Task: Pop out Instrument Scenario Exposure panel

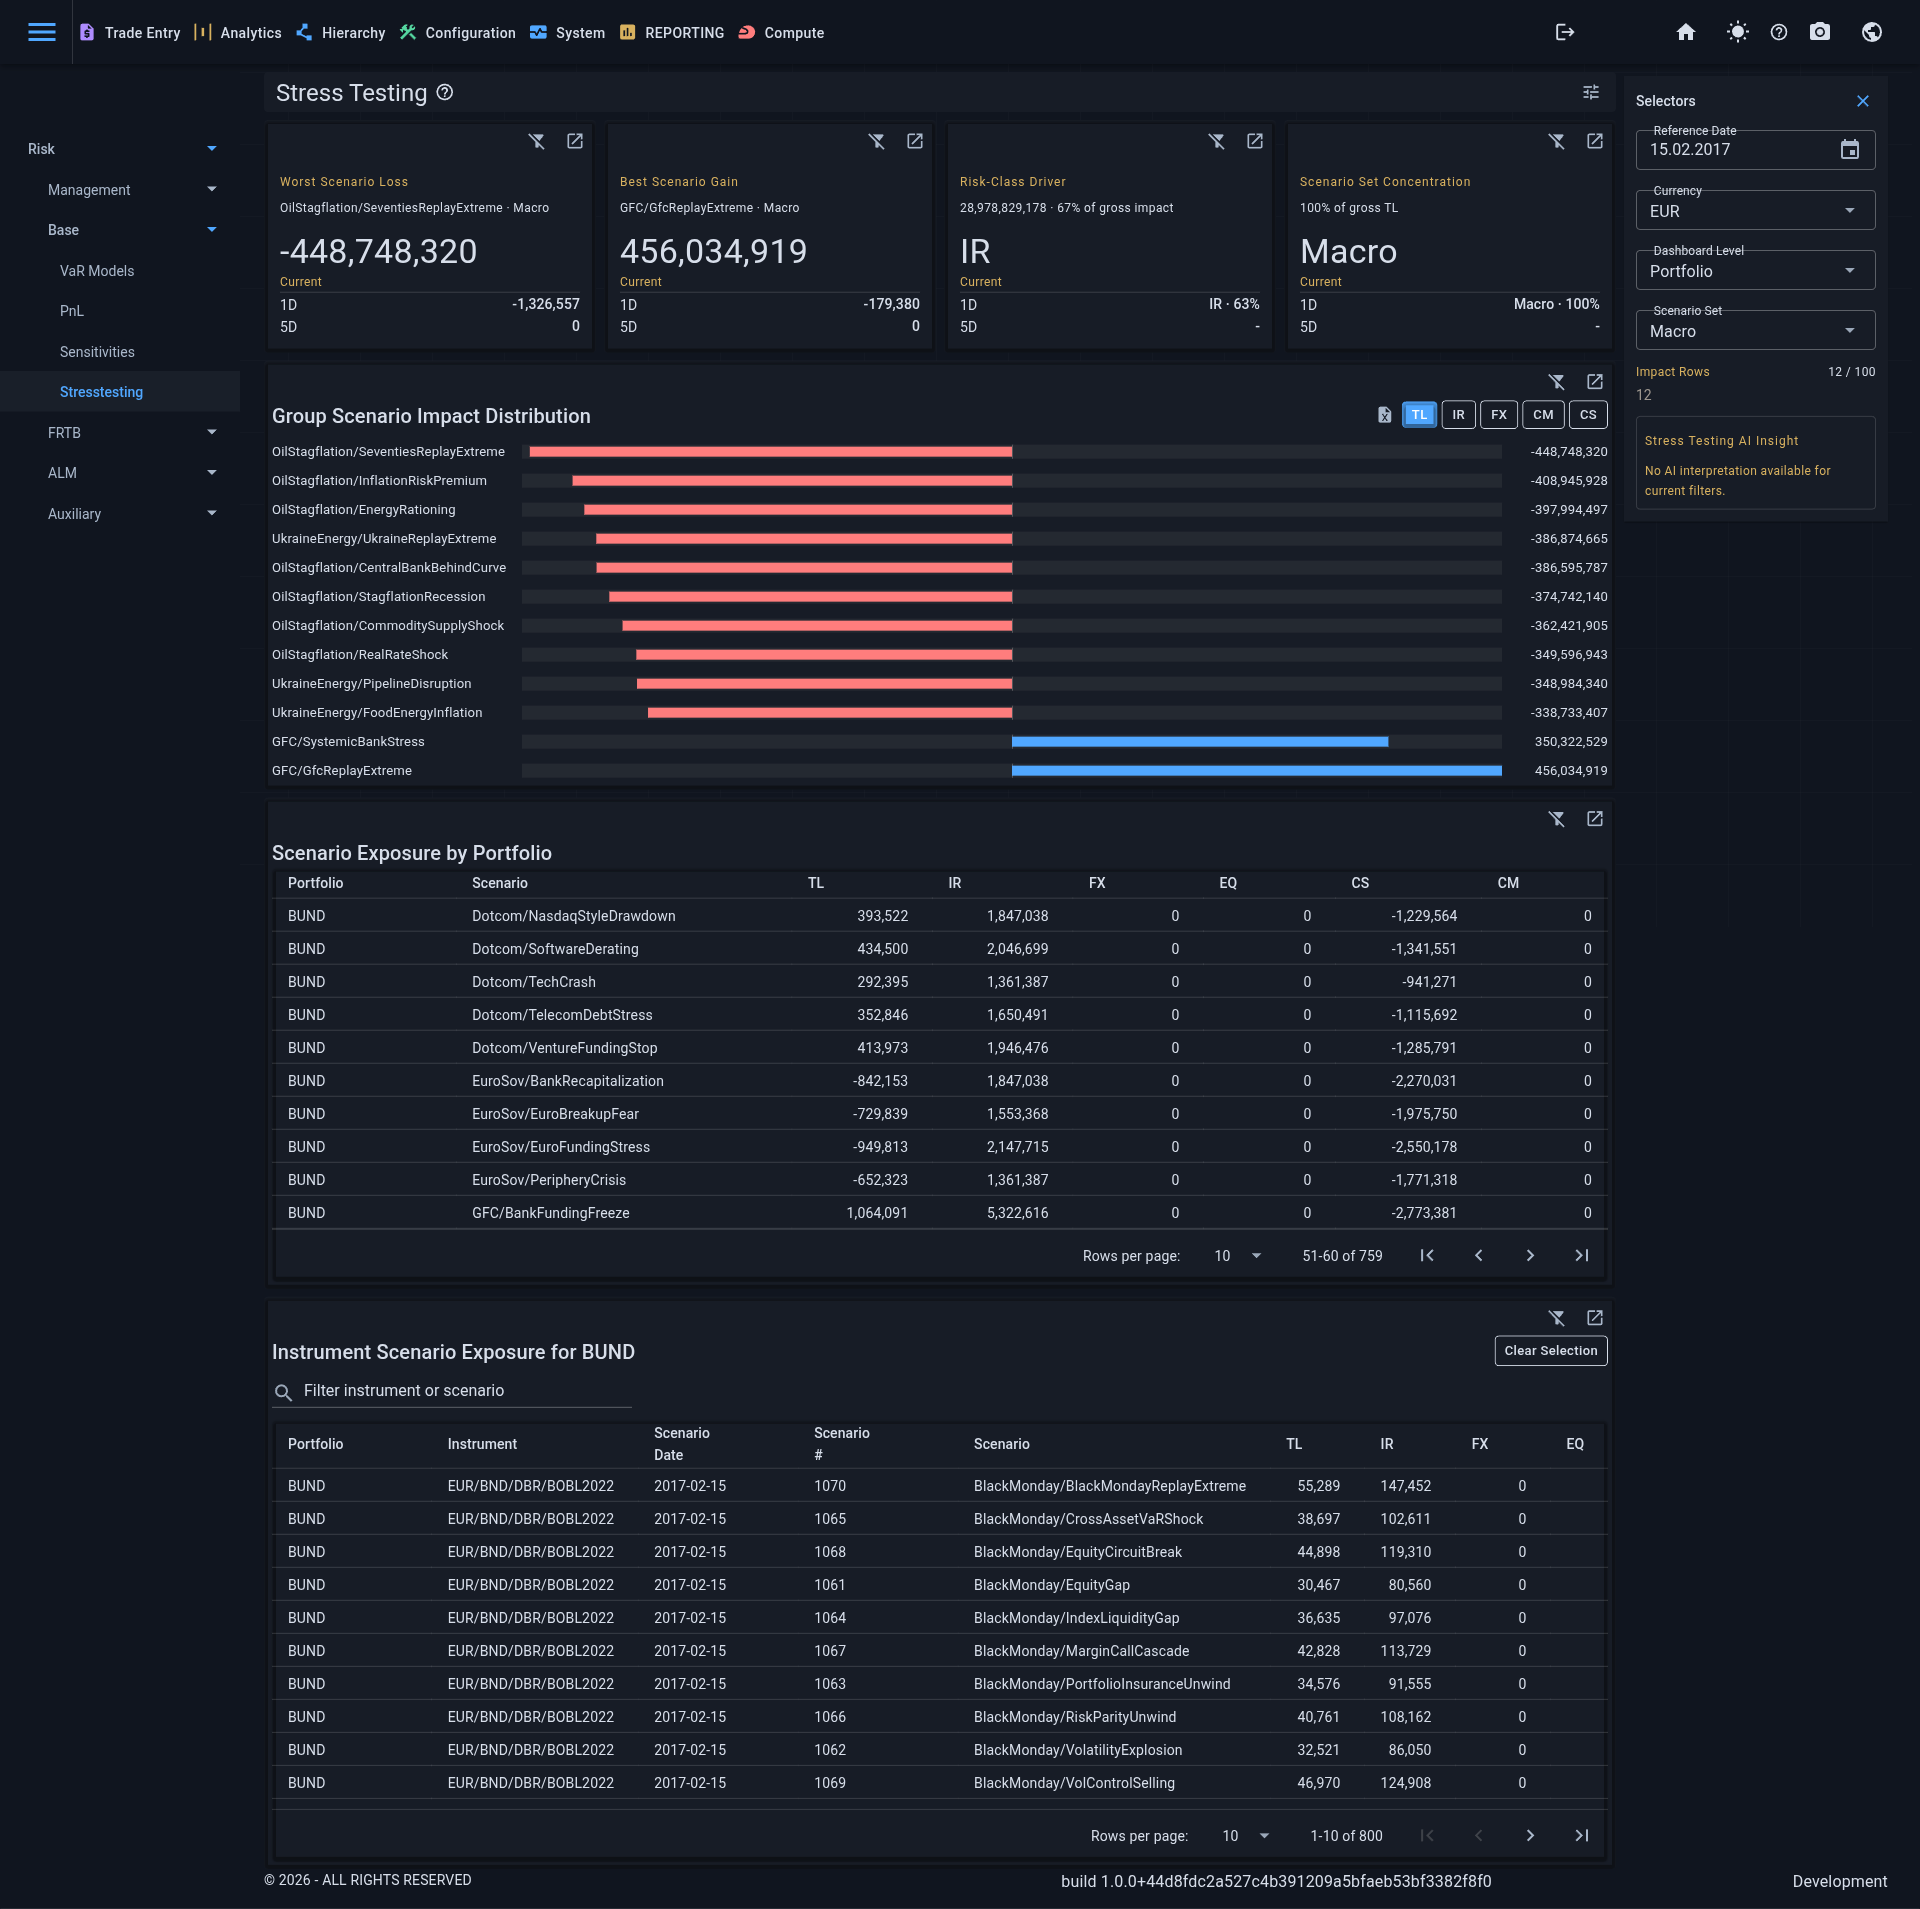Action: coord(1595,1318)
